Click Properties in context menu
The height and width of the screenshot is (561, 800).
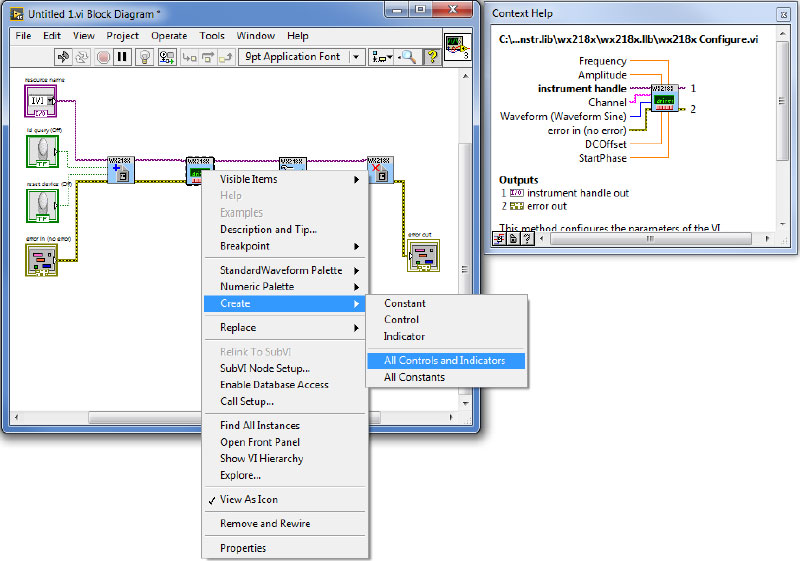pyautogui.click(x=243, y=548)
